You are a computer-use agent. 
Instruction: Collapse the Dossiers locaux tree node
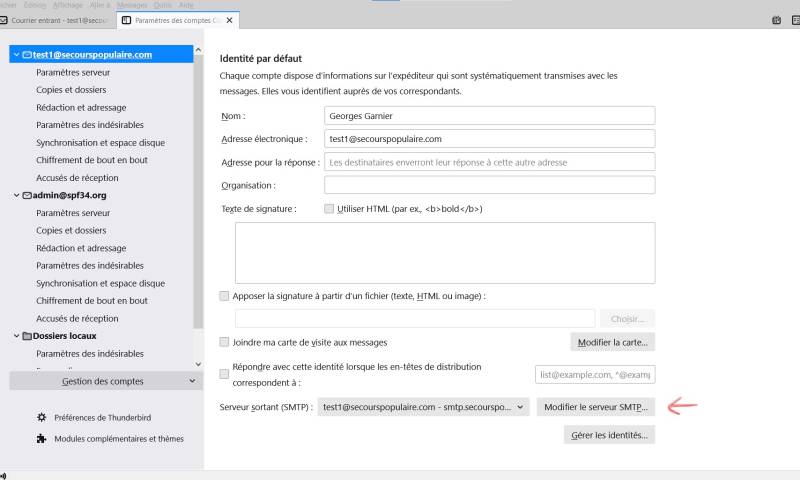click(16, 336)
